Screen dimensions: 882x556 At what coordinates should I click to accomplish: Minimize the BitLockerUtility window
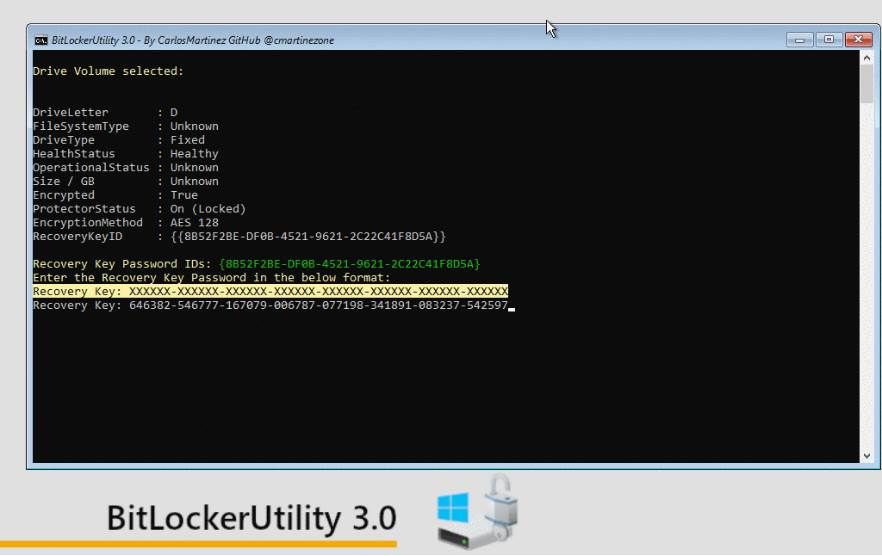coord(799,39)
